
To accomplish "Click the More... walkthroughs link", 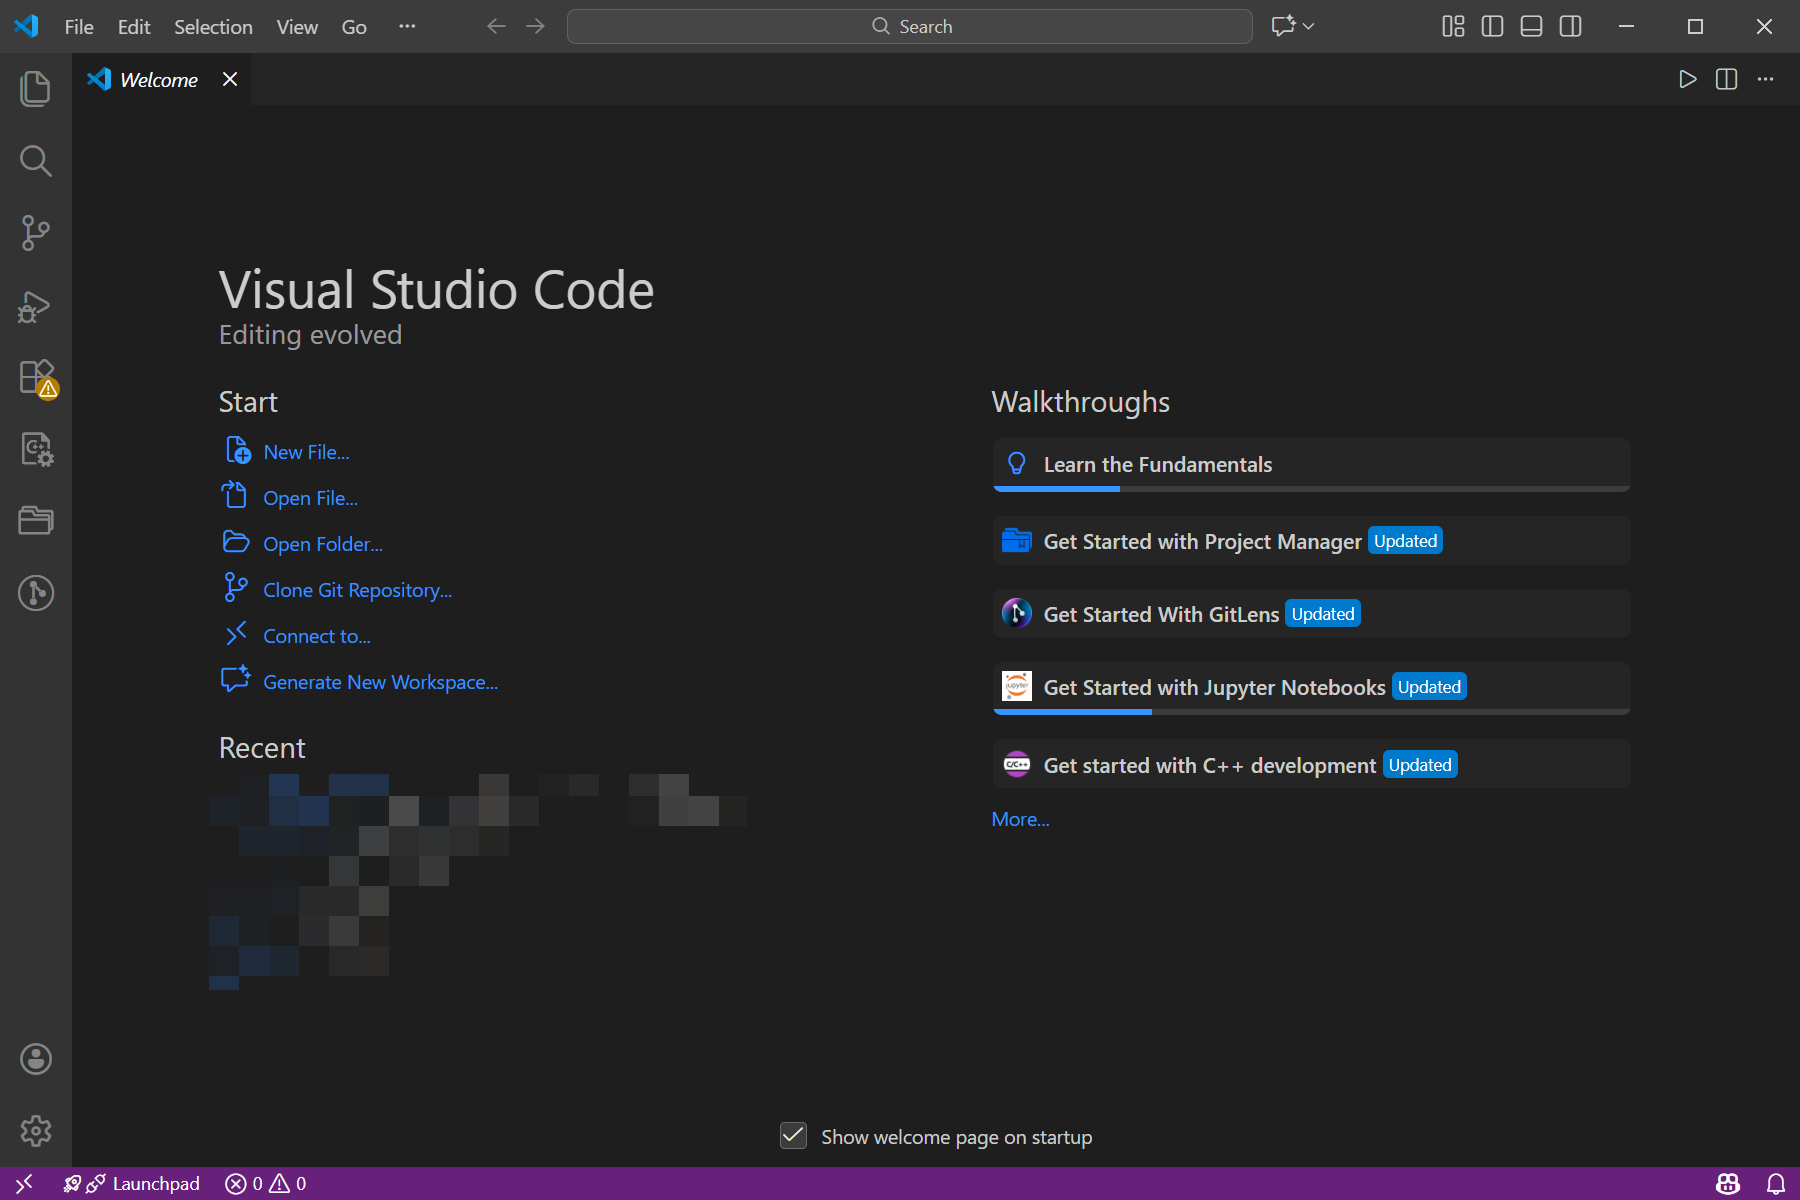I will [1020, 819].
